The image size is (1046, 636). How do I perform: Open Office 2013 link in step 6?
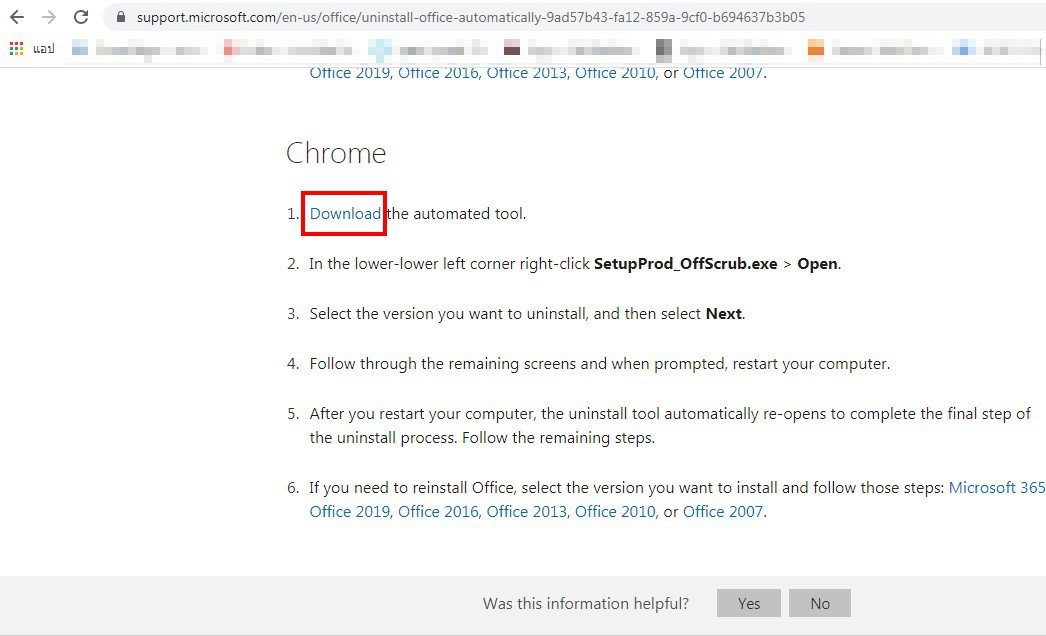[527, 511]
